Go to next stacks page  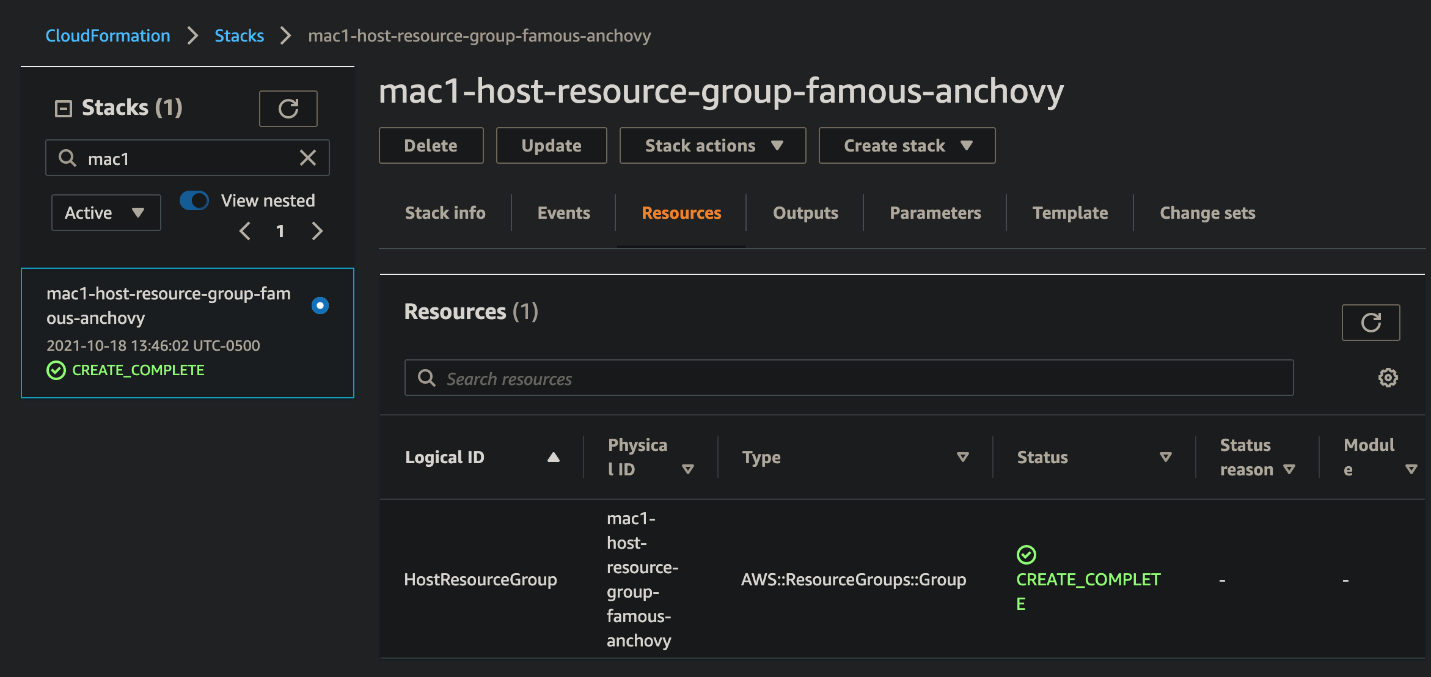click(x=317, y=231)
